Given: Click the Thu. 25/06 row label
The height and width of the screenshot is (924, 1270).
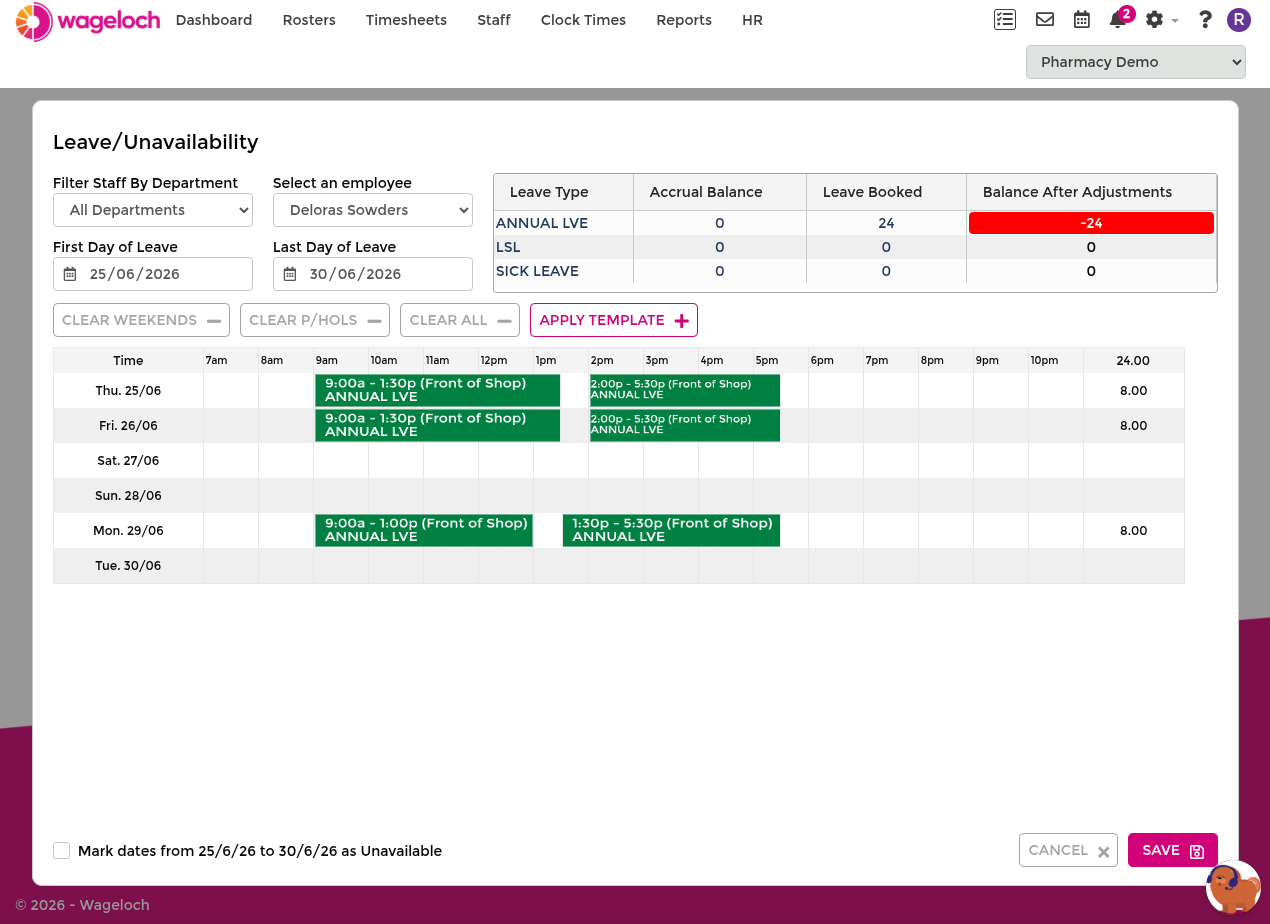Looking at the screenshot, I should tap(128, 391).
